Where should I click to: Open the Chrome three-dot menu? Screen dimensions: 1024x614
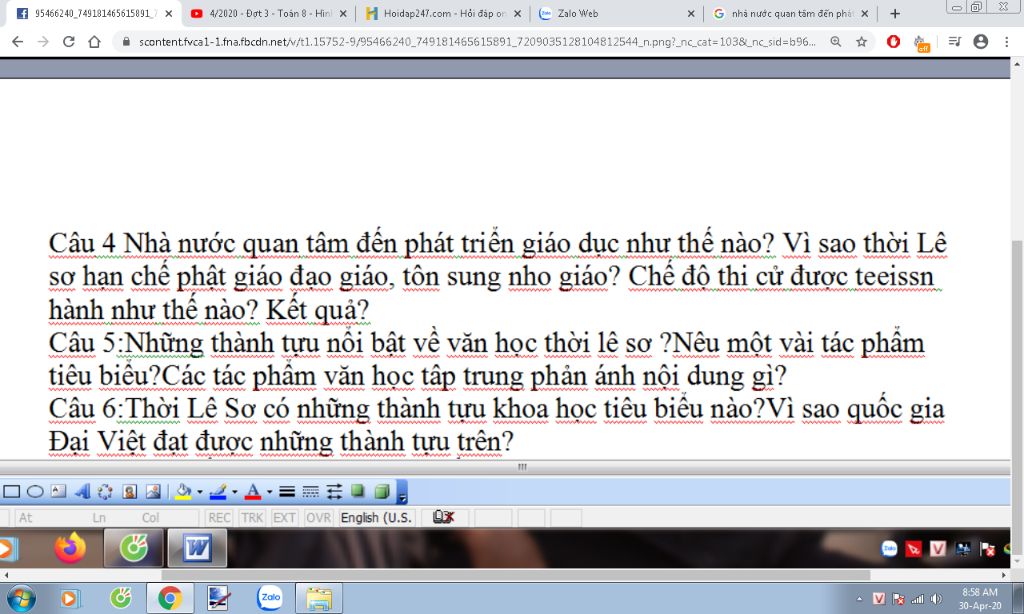tap(1006, 42)
